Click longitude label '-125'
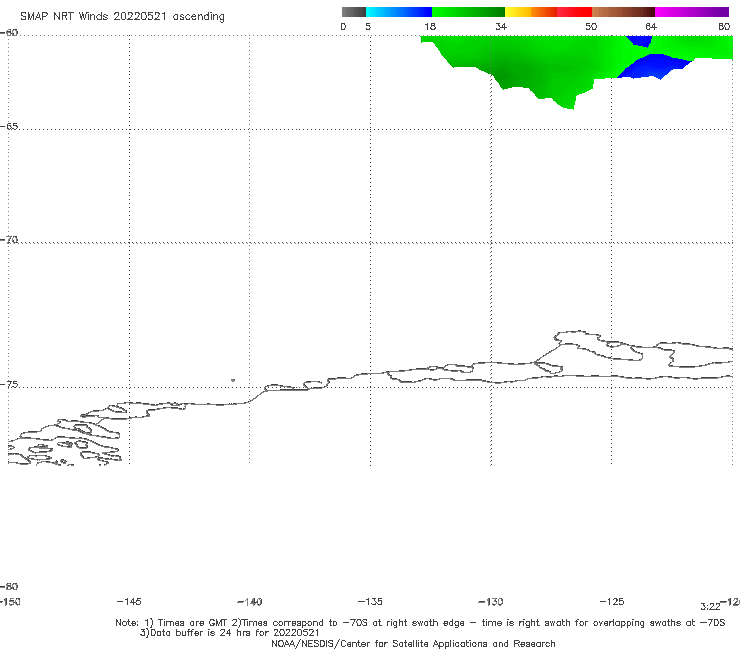Viewport: 740px width, 650px height. (x=612, y=601)
